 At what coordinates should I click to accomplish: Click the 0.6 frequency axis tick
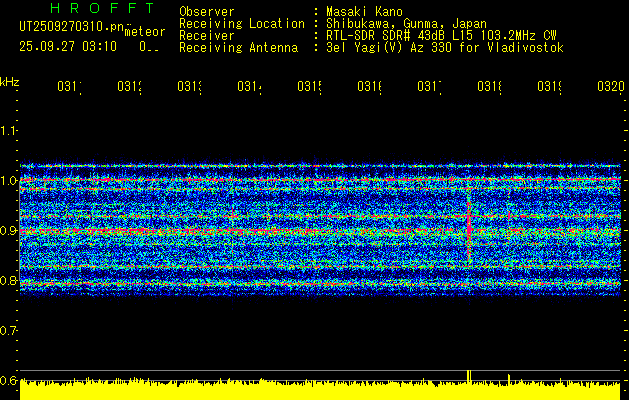click(9, 381)
